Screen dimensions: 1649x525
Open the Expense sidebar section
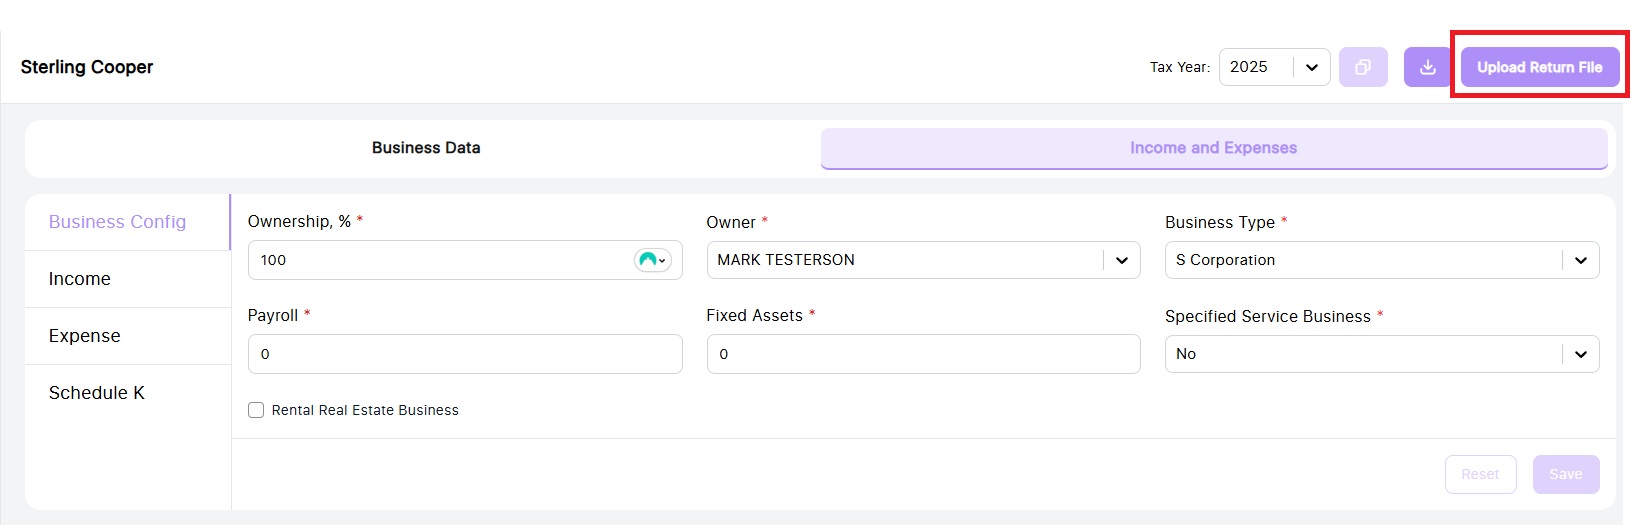(x=85, y=336)
